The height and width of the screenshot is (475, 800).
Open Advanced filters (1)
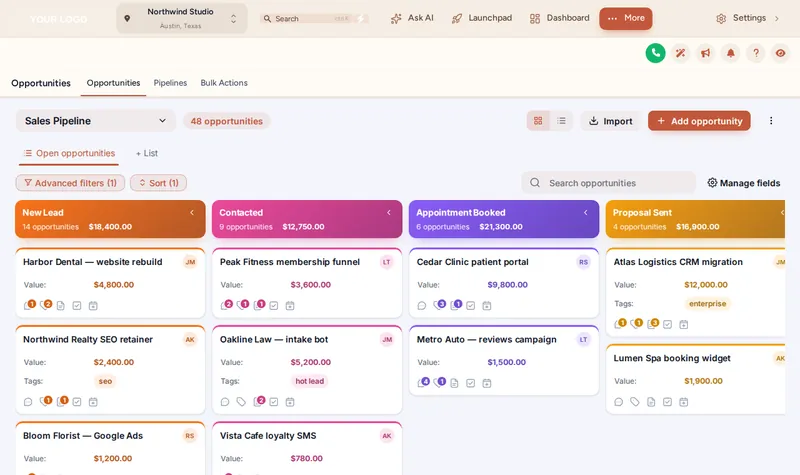click(70, 183)
